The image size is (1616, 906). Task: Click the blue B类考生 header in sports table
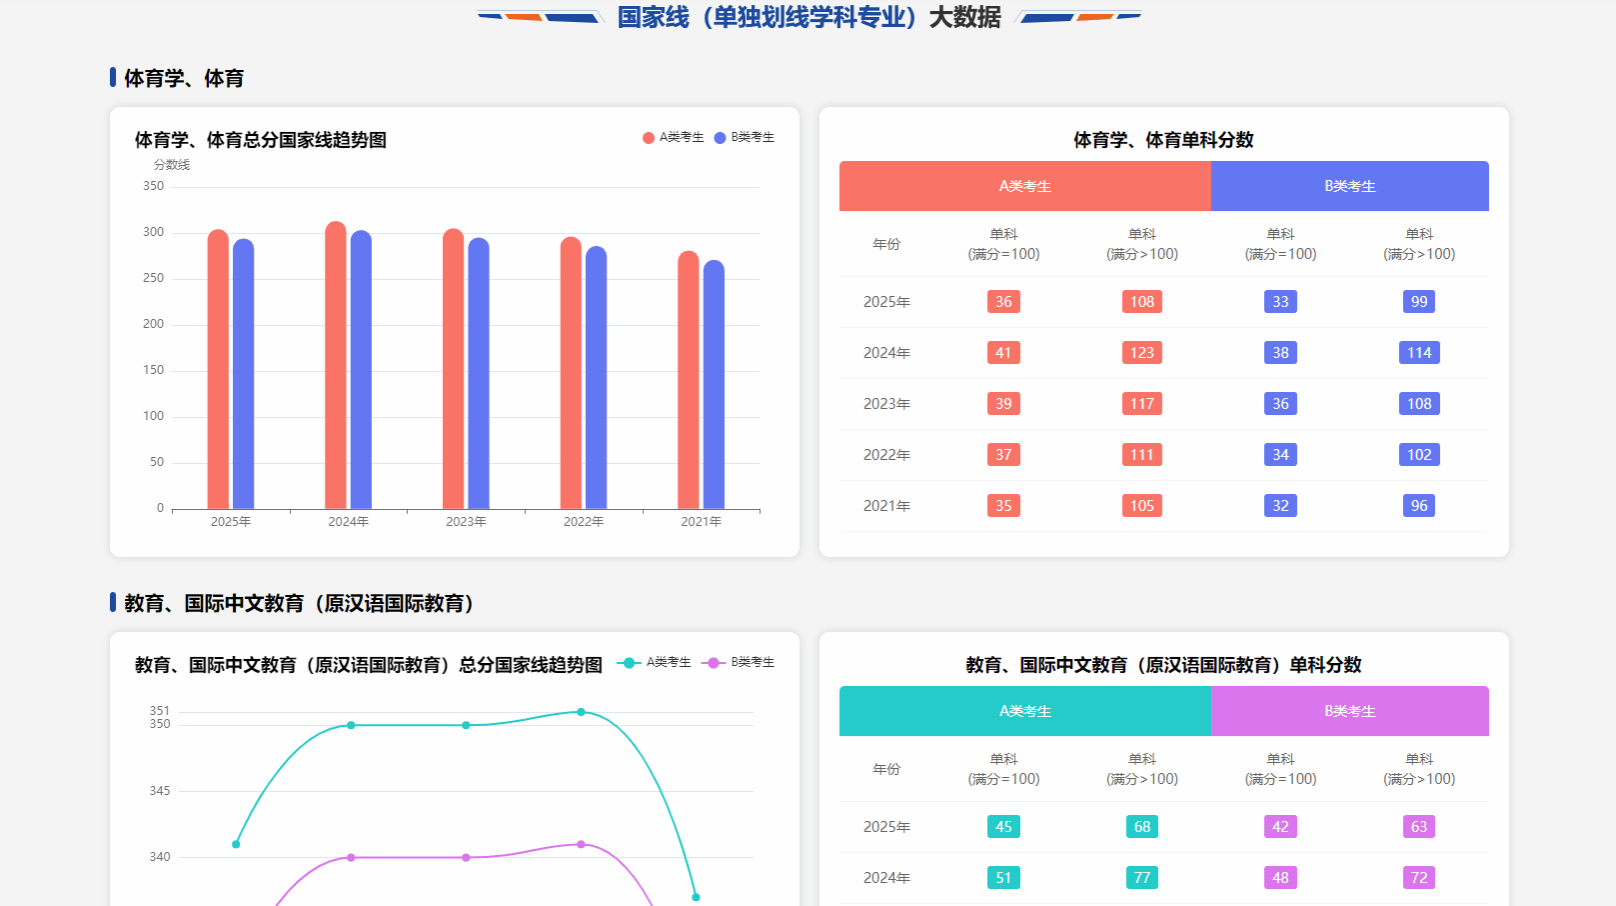[1349, 186]
